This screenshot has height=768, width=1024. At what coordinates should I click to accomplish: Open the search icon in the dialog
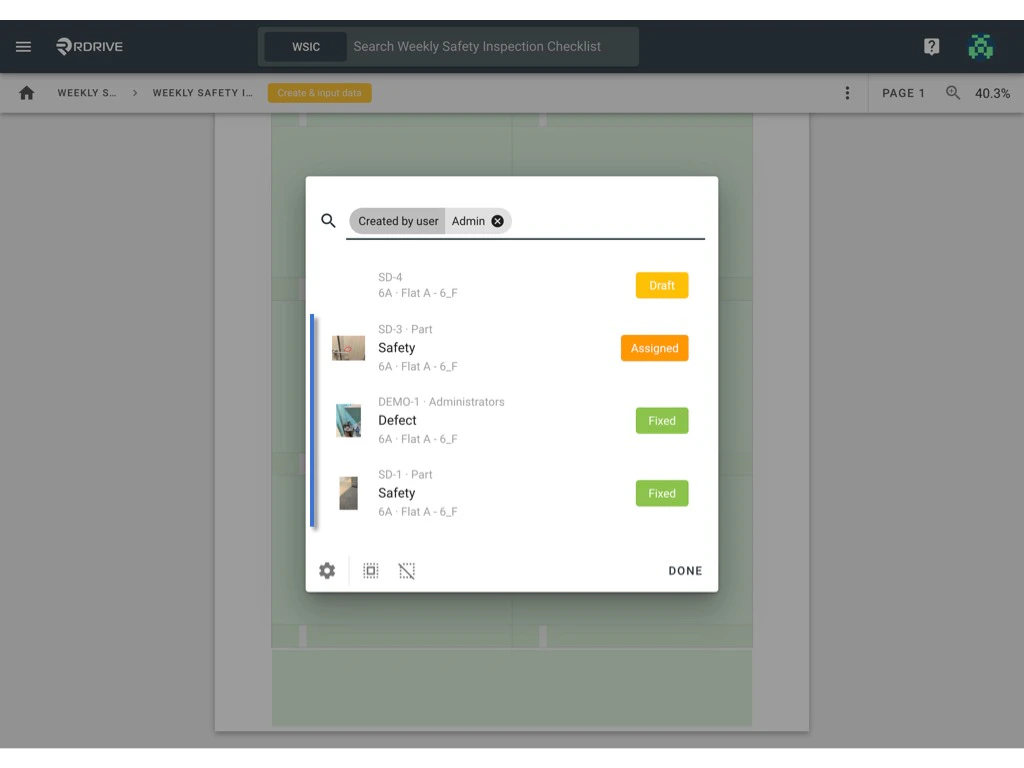327,220
